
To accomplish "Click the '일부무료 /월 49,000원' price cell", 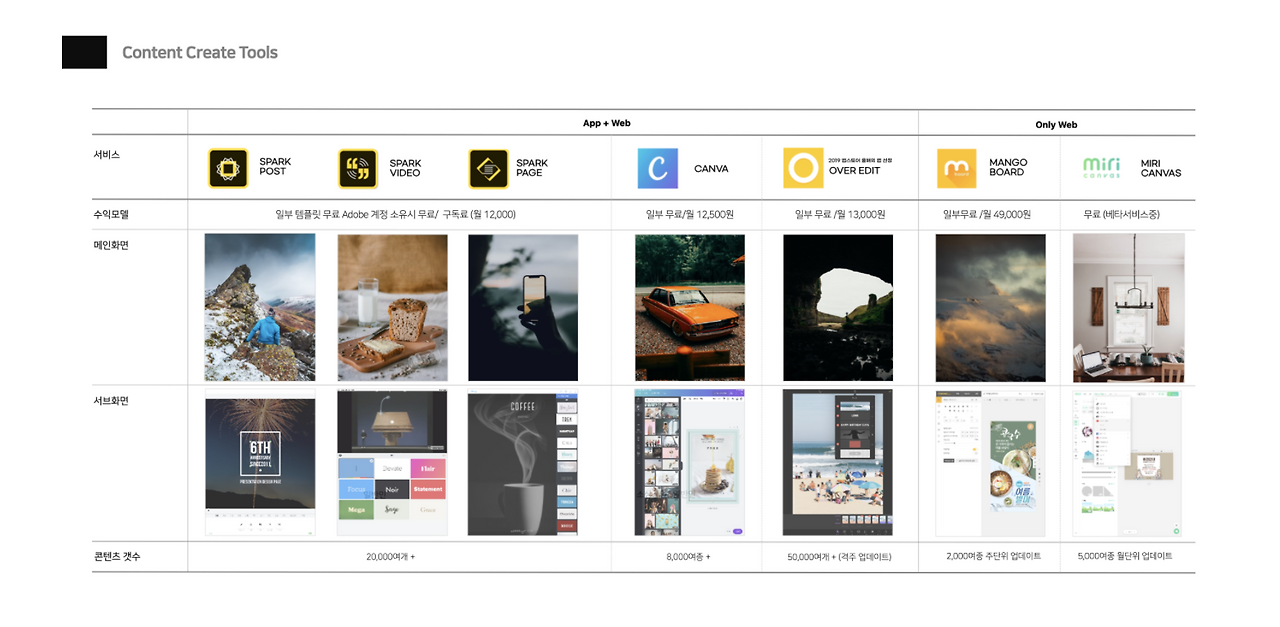I will point(987,214).
